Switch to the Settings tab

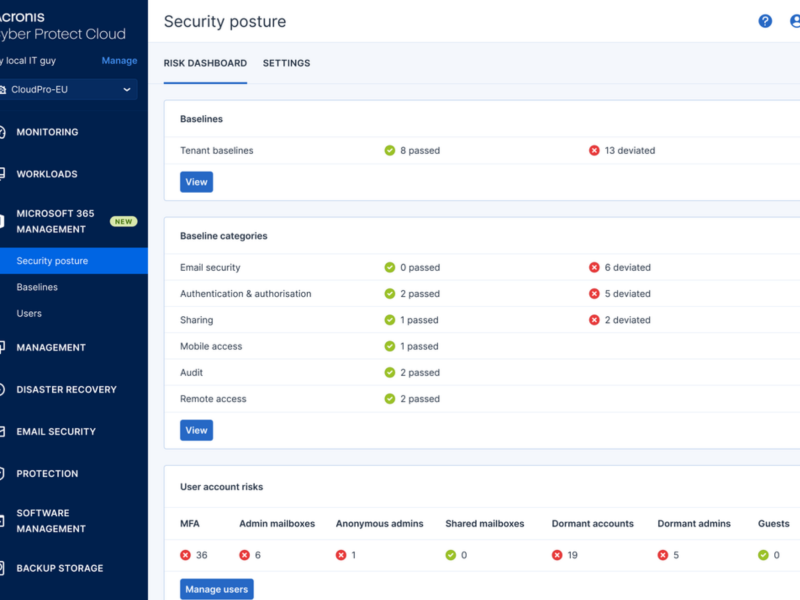click(x=286, y=63)
